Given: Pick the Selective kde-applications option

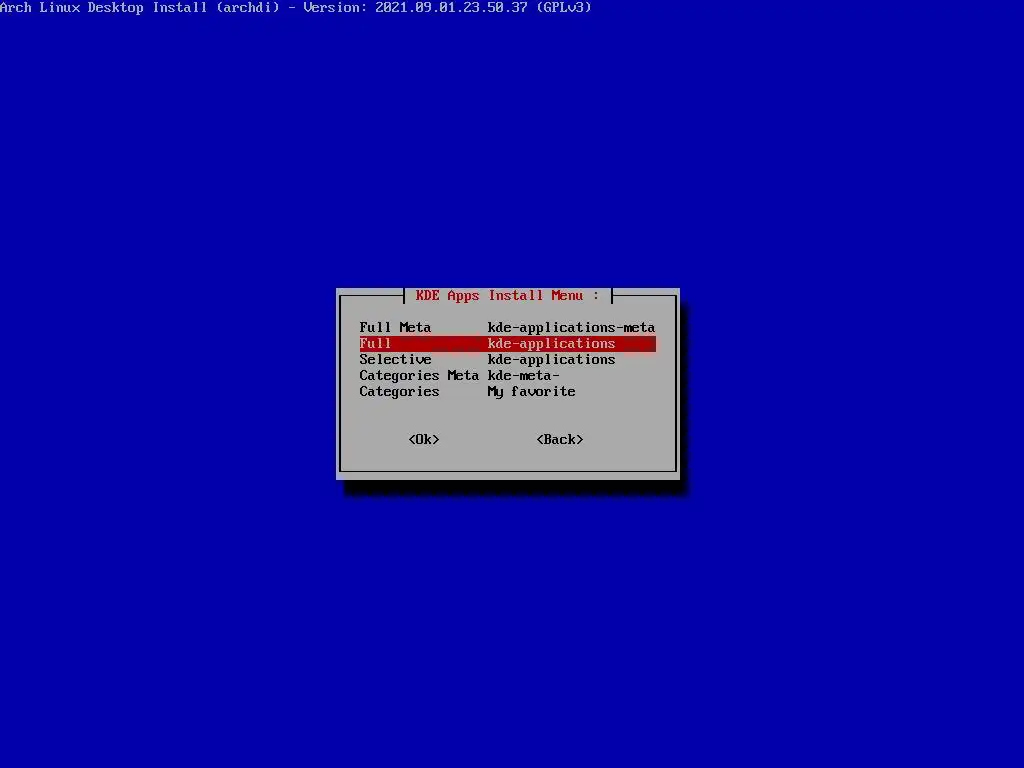Looking at the screenshot, I should [x=507, y=359].
